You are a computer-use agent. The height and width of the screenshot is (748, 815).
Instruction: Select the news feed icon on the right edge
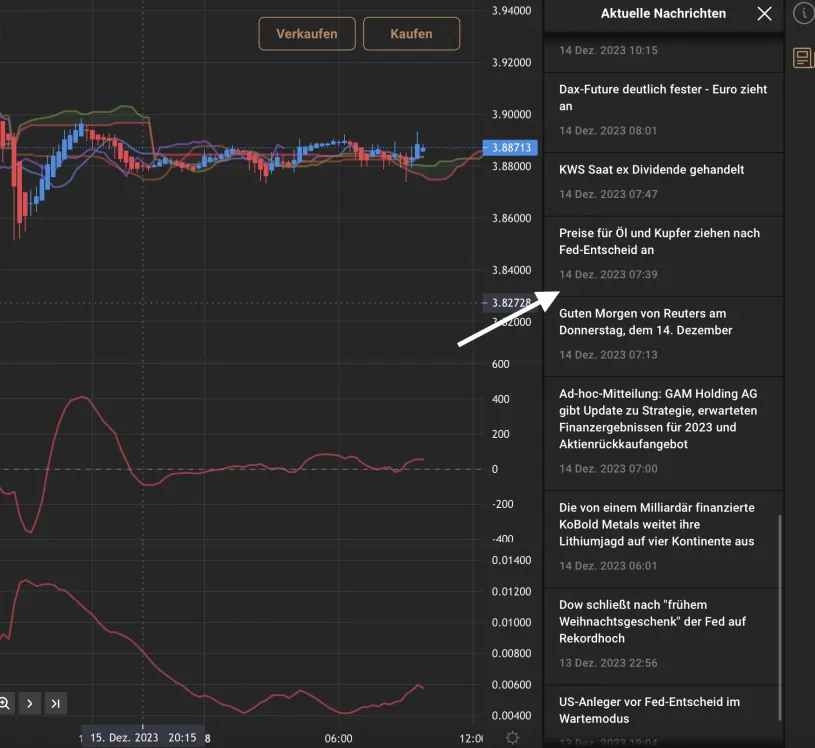801,57
